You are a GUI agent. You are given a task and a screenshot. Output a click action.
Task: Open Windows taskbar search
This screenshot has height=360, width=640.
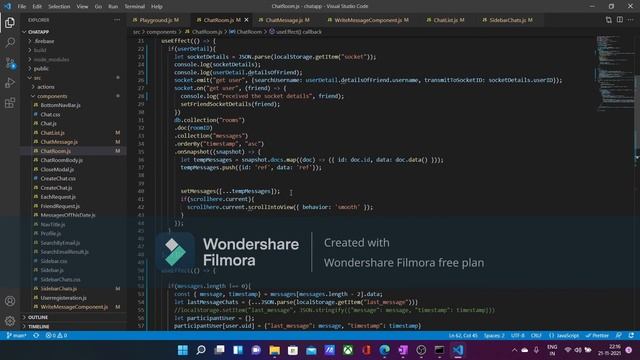(201, 350)
